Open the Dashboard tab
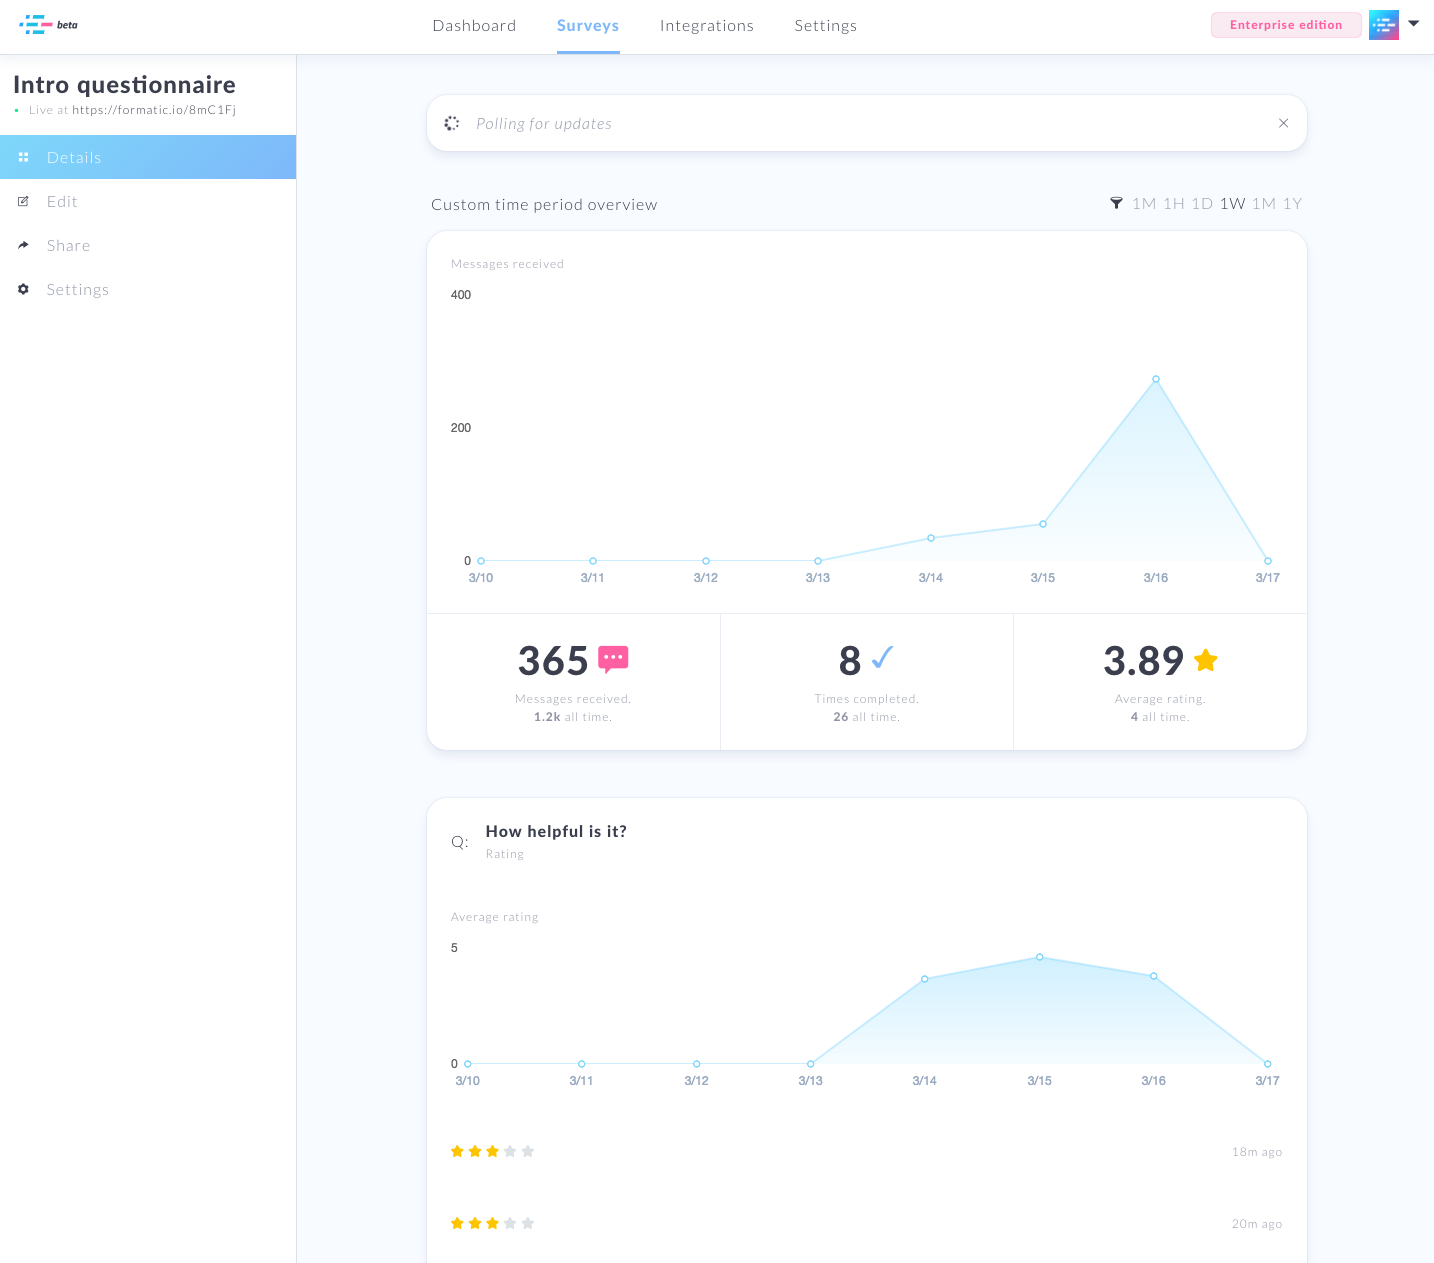 [474, 26]
